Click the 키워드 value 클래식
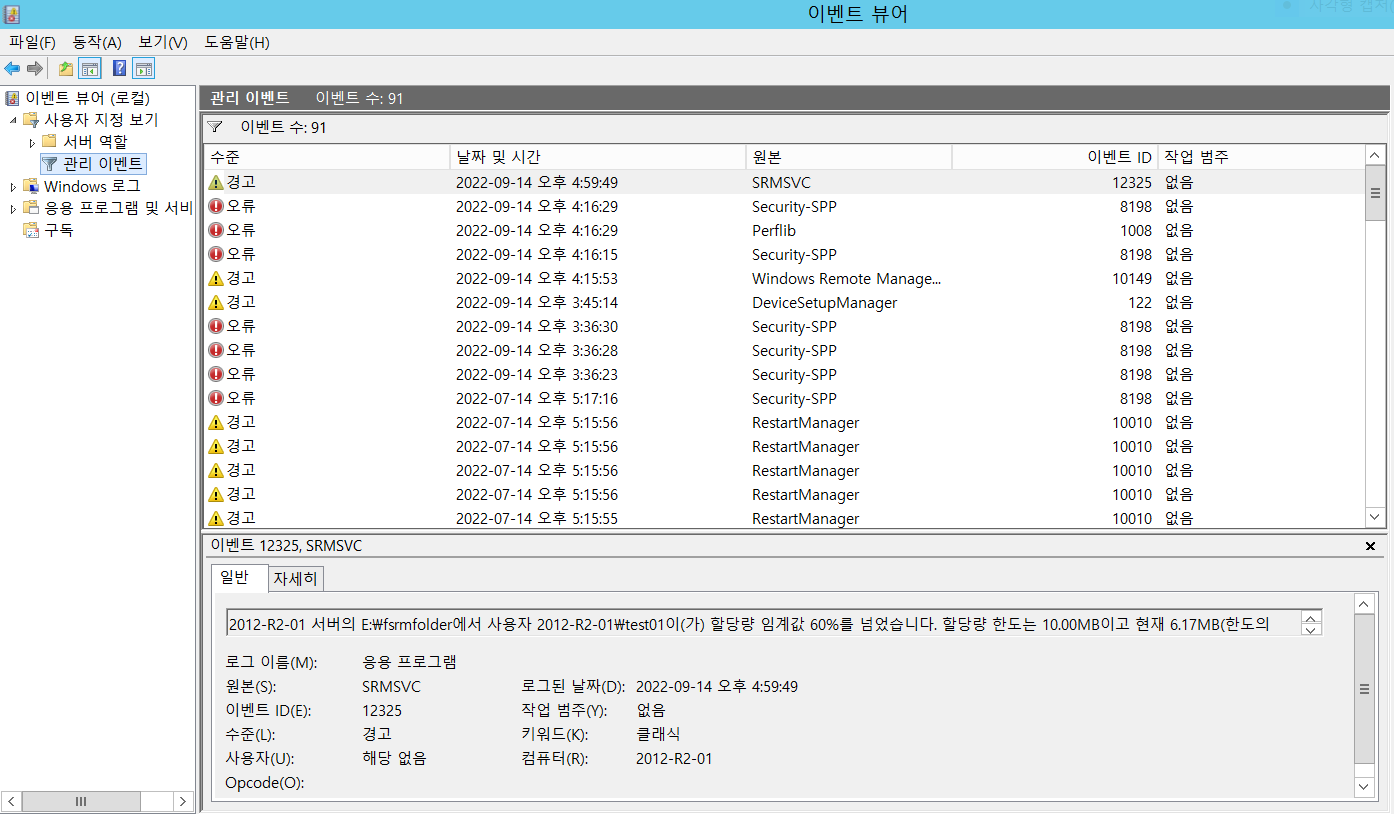 tap(658, 734)
